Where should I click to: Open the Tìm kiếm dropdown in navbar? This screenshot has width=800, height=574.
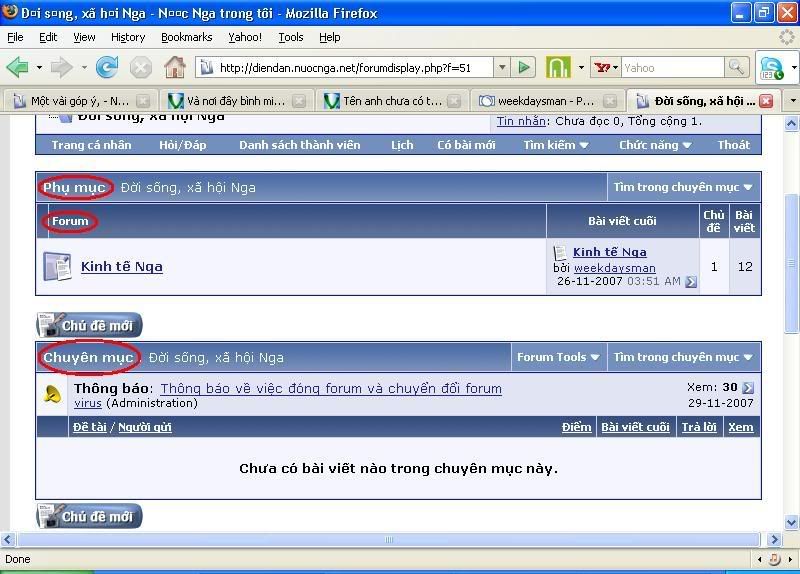(556, 145)
